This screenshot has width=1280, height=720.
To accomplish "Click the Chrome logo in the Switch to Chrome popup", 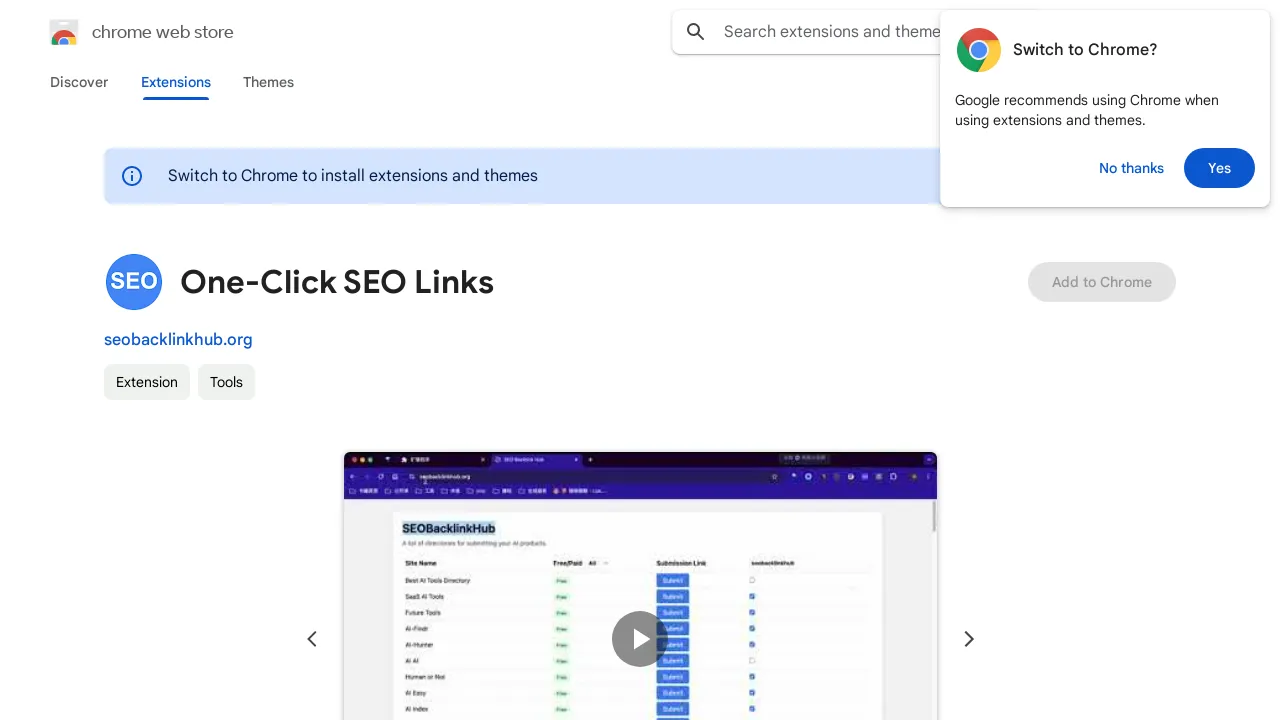I will [979, 50].
